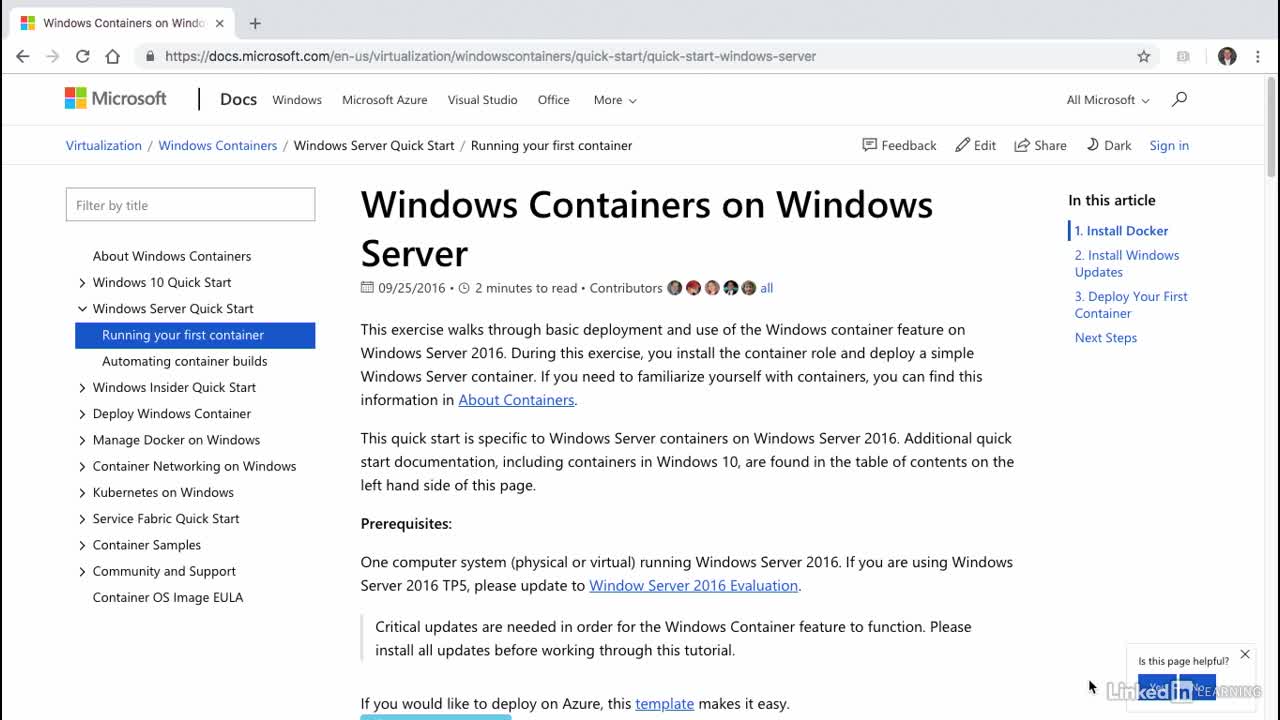This screenshot has width=1280, height=720.
Task: Select Running your first container item
Action: [195, 335]
